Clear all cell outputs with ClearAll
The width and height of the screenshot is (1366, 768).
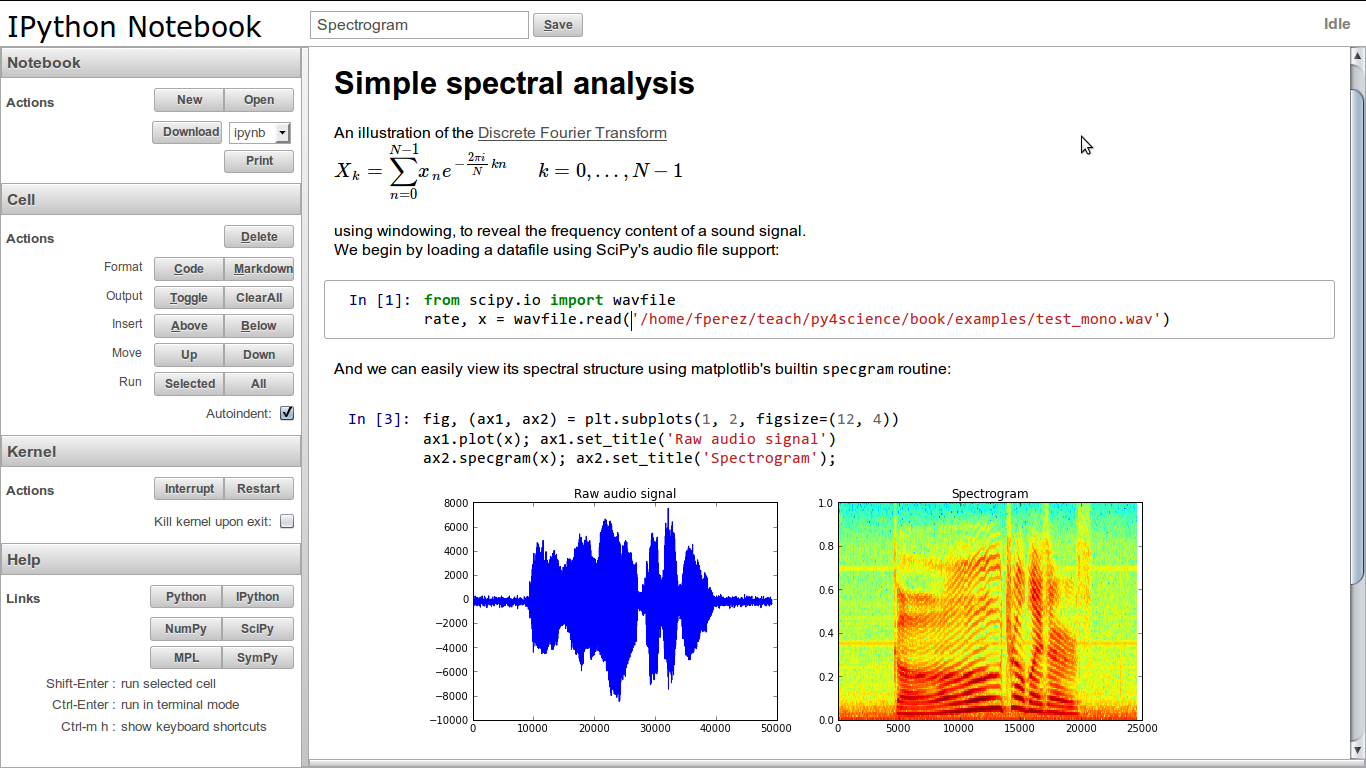pos(259,297)
